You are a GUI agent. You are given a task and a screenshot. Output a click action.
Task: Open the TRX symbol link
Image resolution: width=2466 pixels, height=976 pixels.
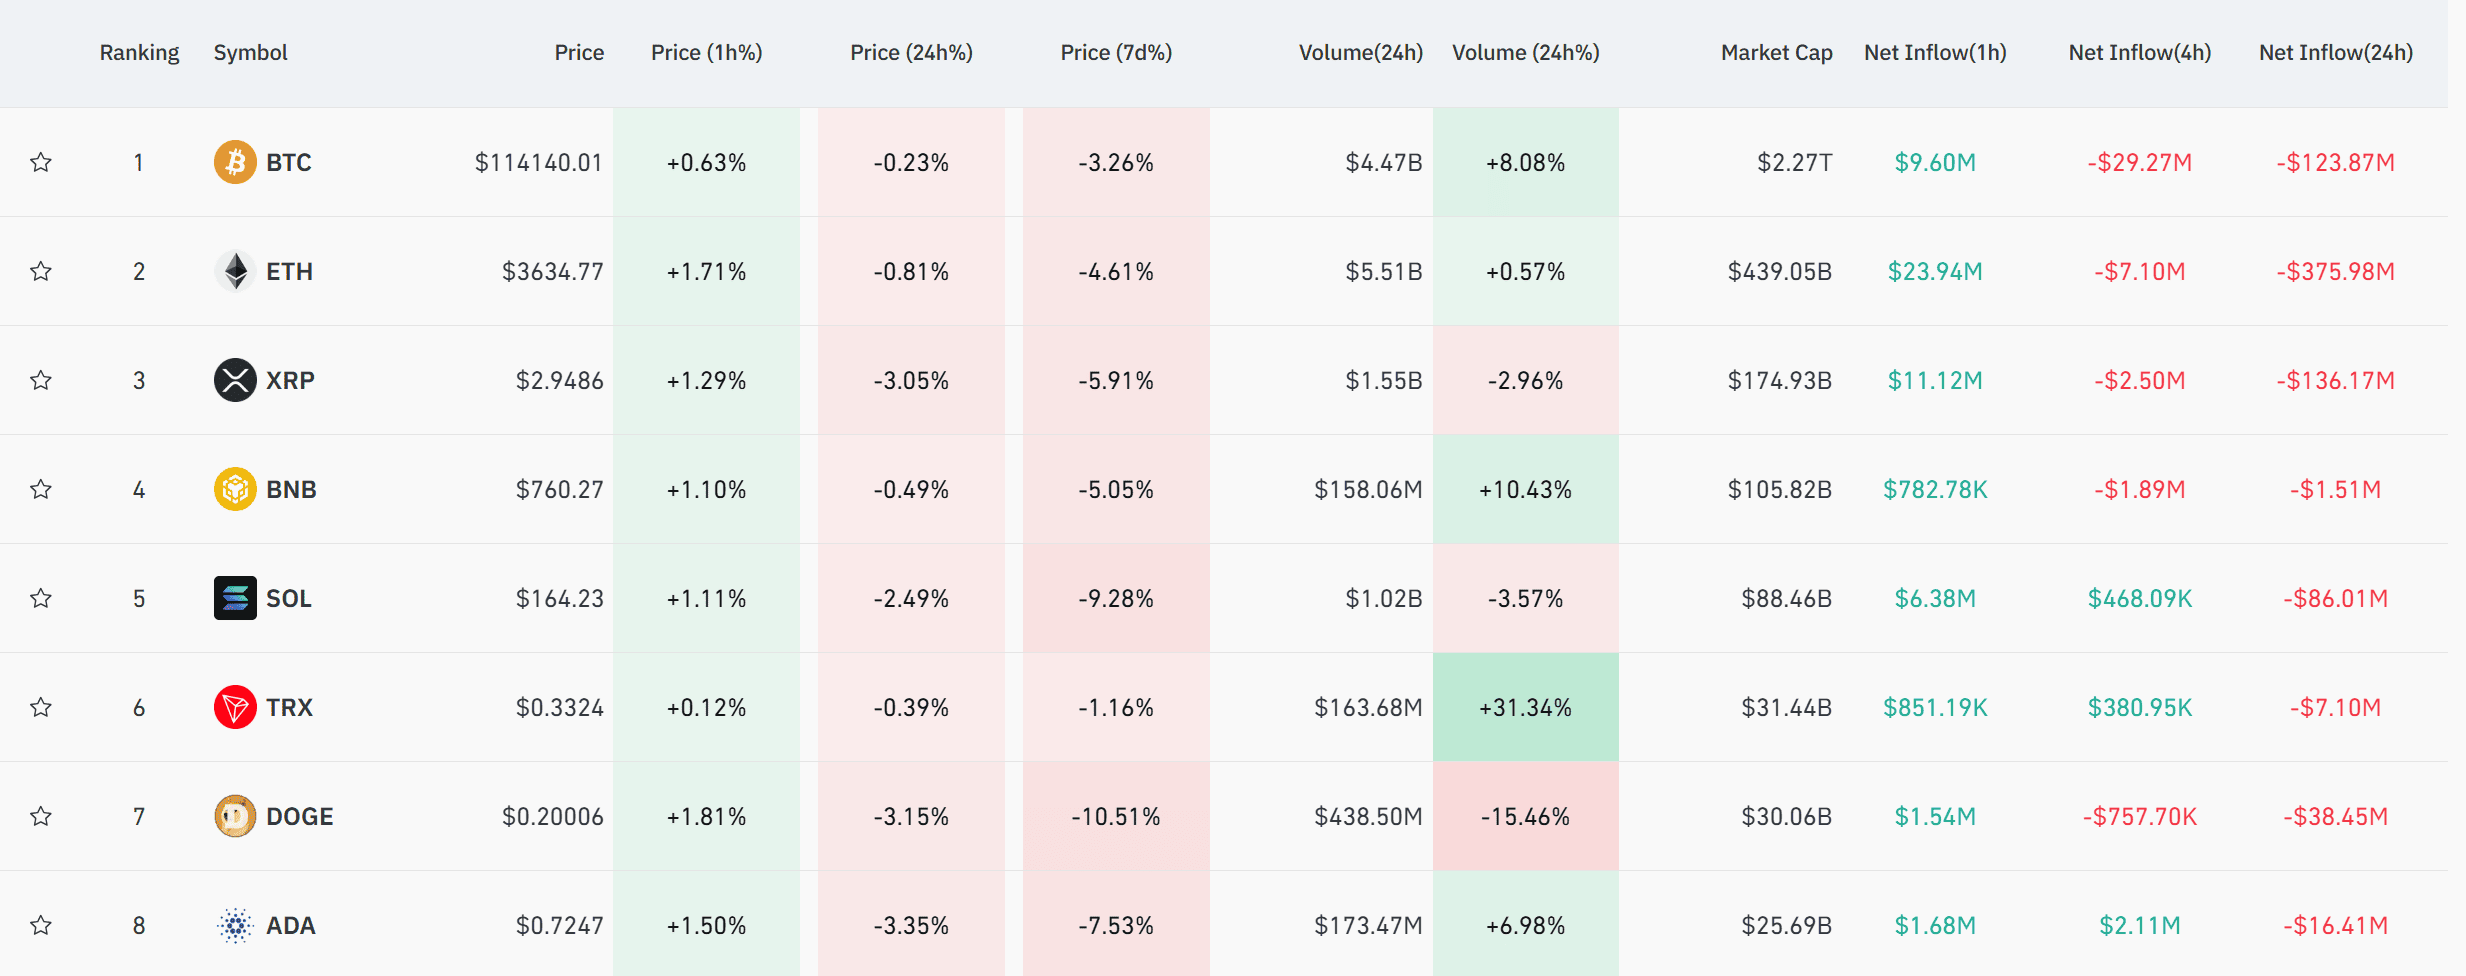pos(289,707)
